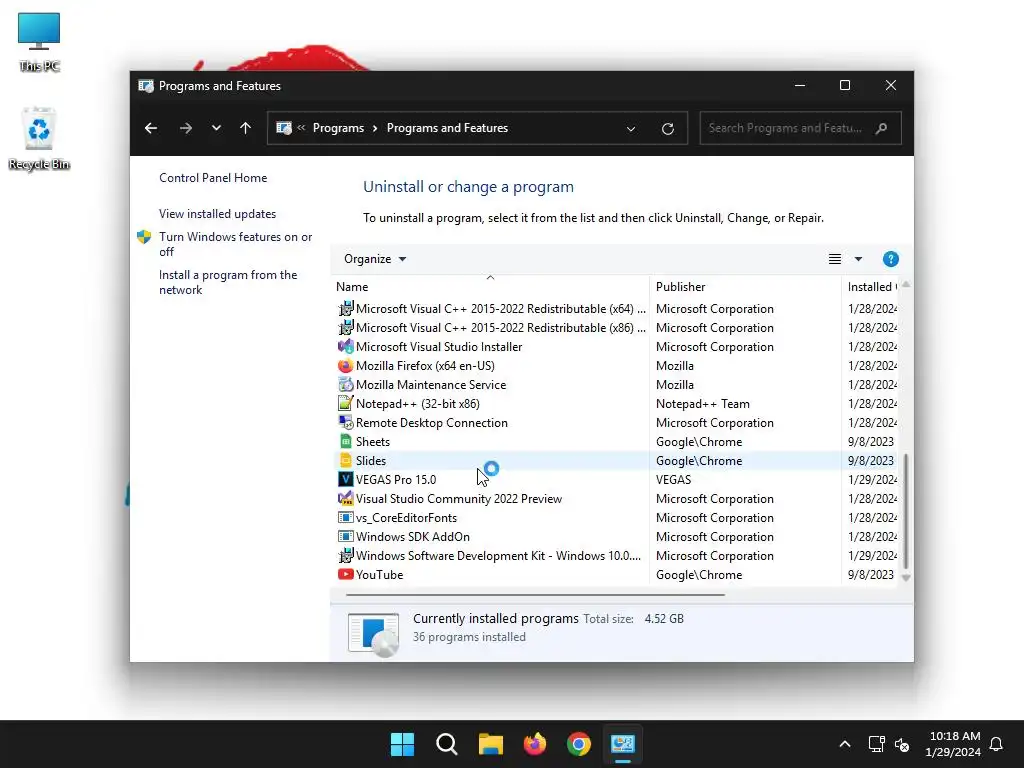Click the Forward navigation arrow
The width and height of the screenshot is (1024, 768).
point(185,128)
